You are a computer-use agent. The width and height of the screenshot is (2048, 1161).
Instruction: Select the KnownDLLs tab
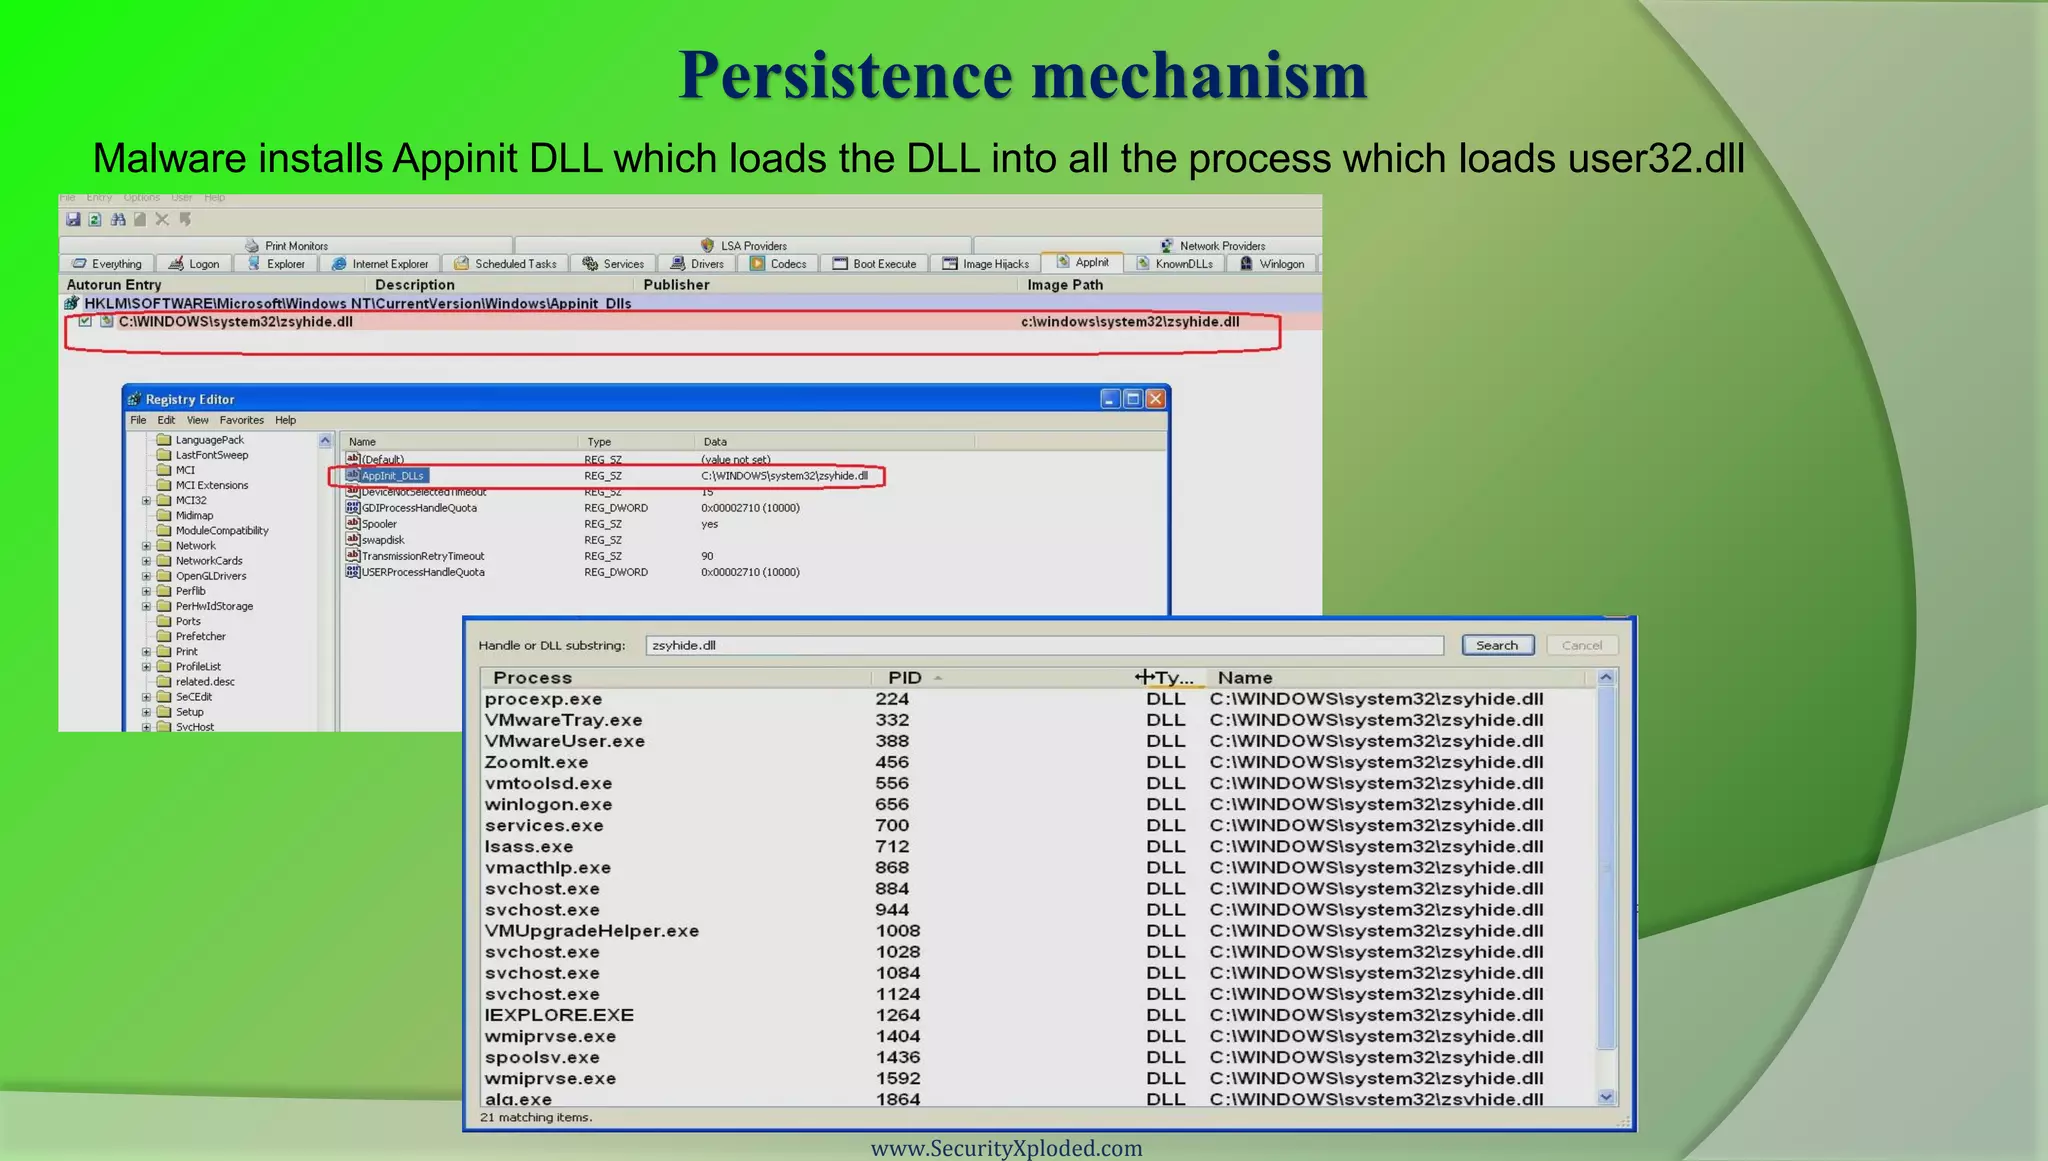click(1175, 264)
